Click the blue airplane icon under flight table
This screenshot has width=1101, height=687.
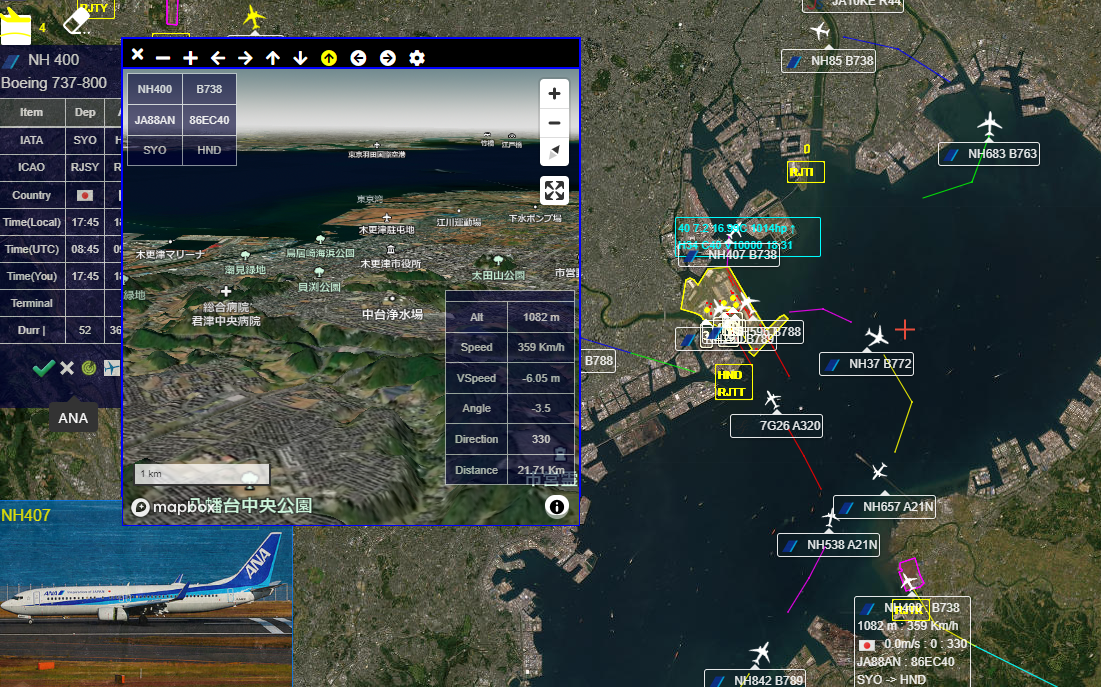point(112,367)
